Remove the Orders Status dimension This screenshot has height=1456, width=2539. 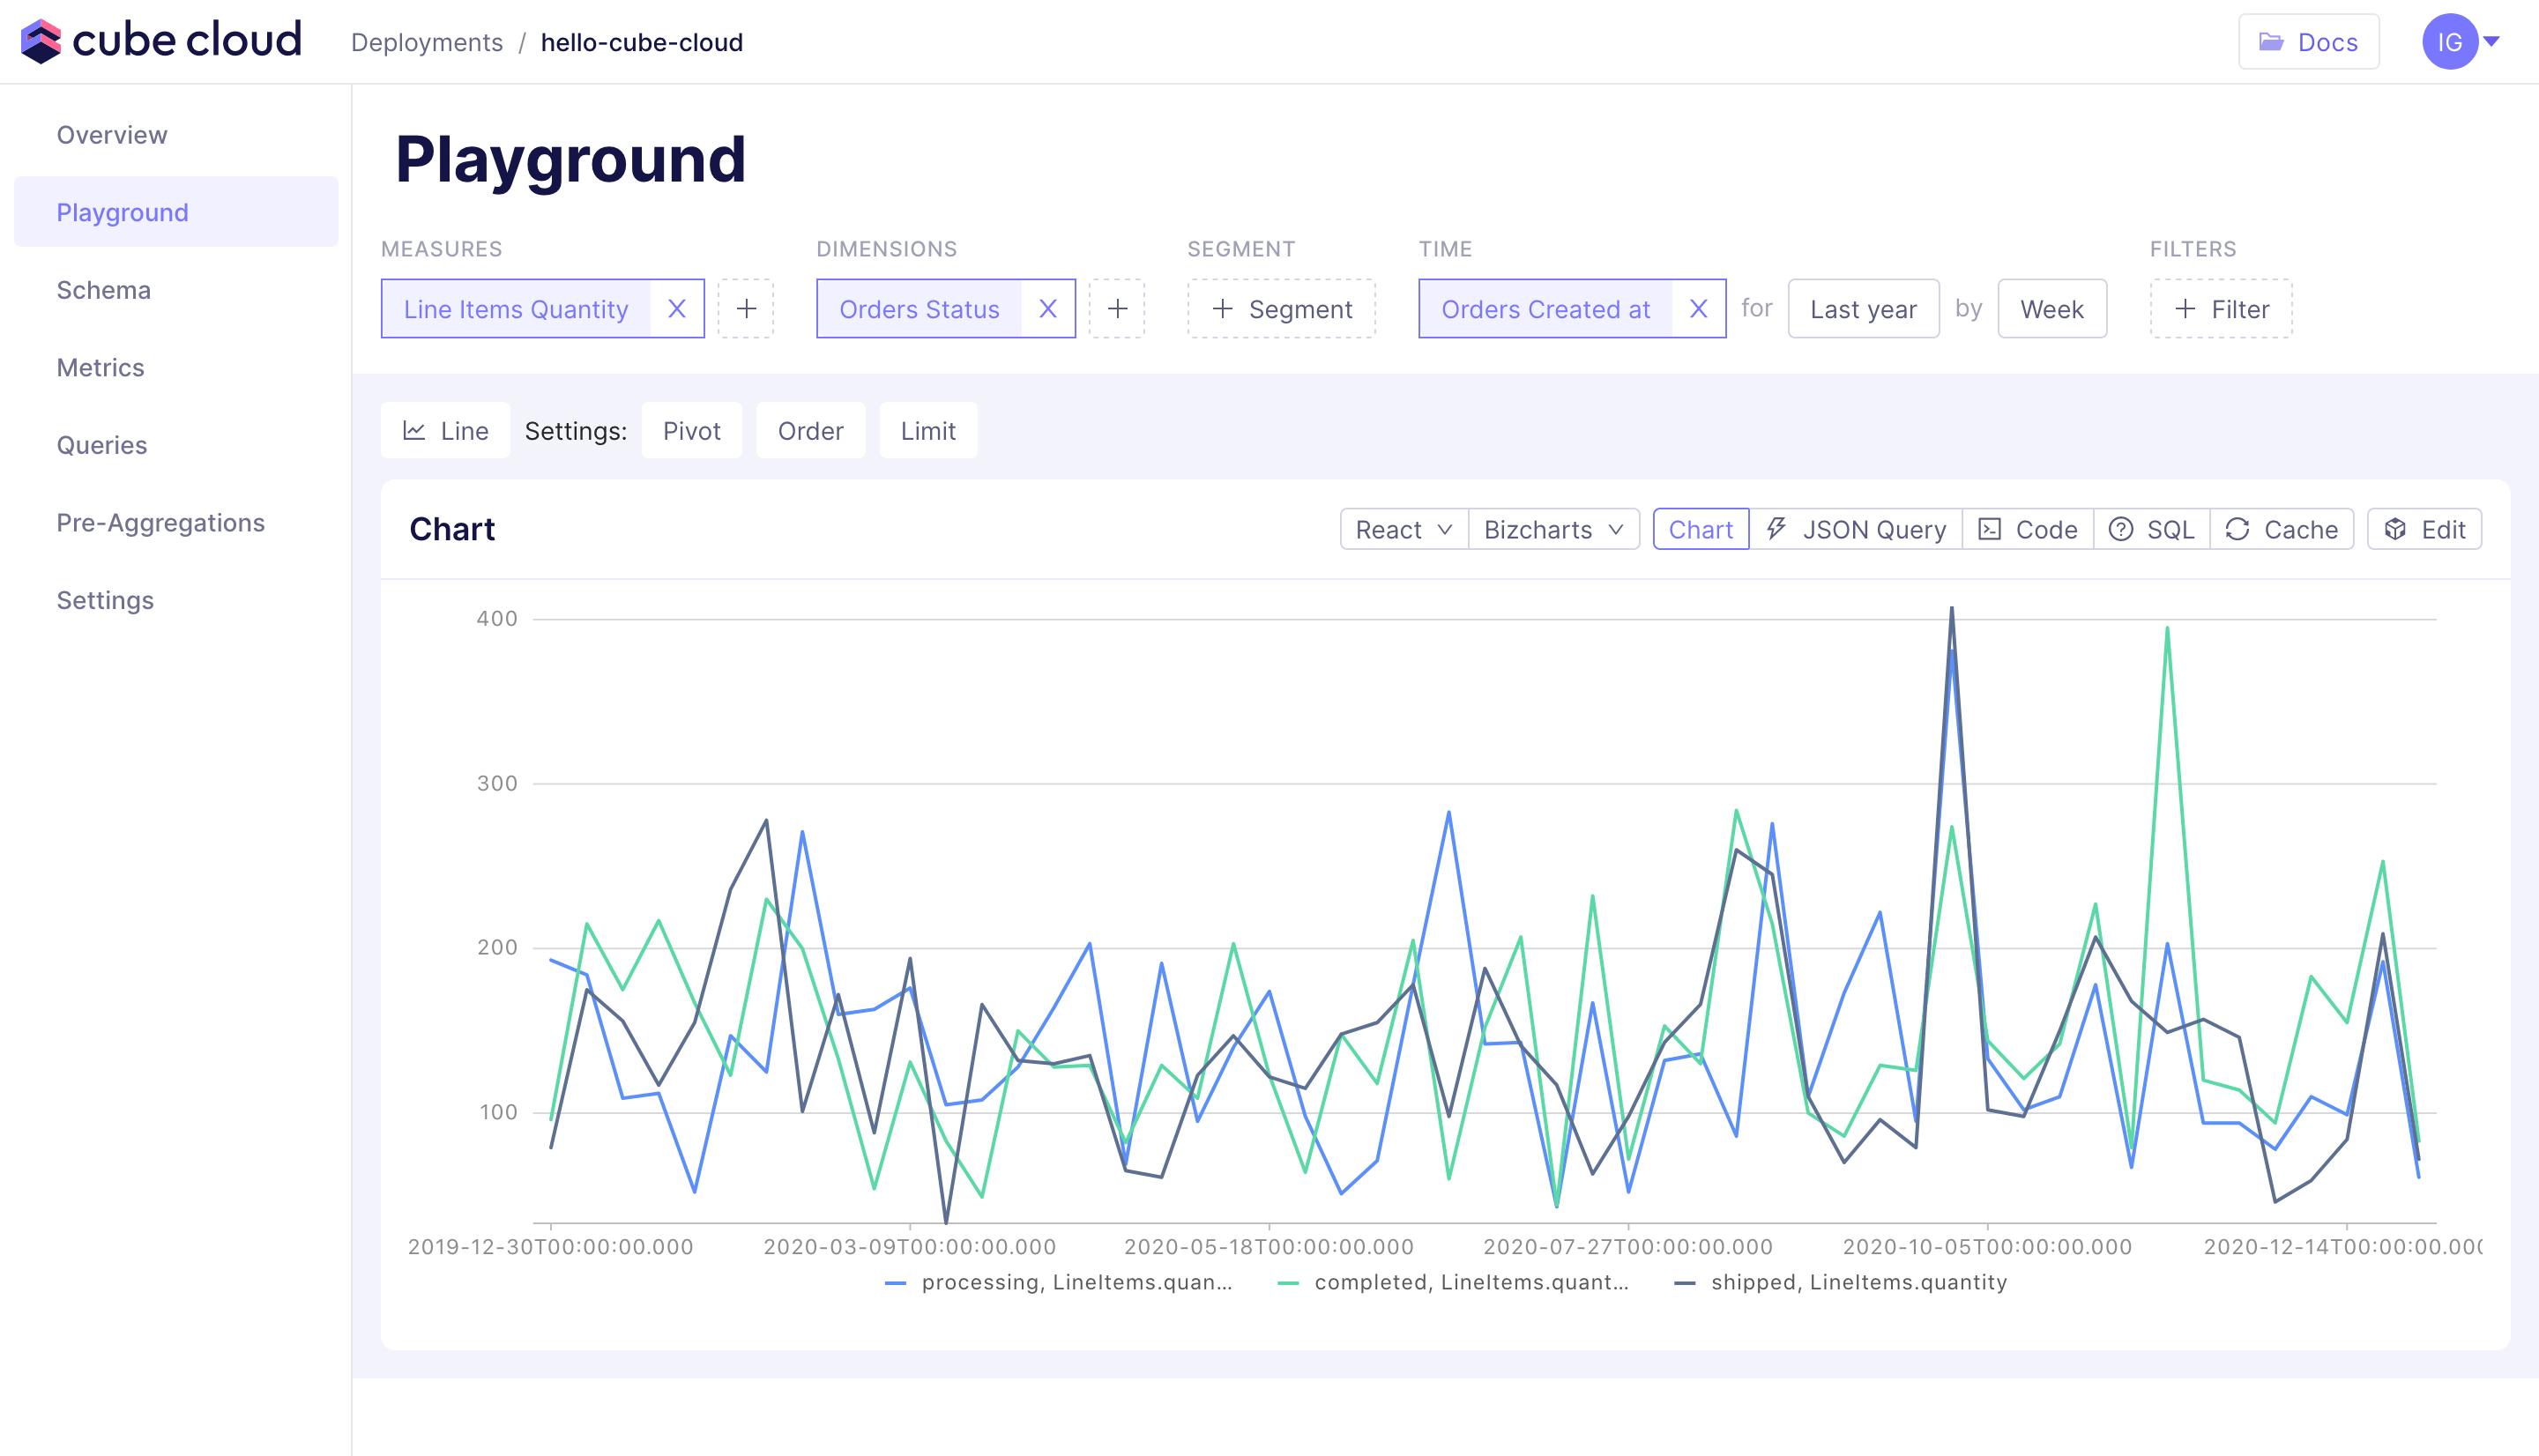(x=1047, y=309)
